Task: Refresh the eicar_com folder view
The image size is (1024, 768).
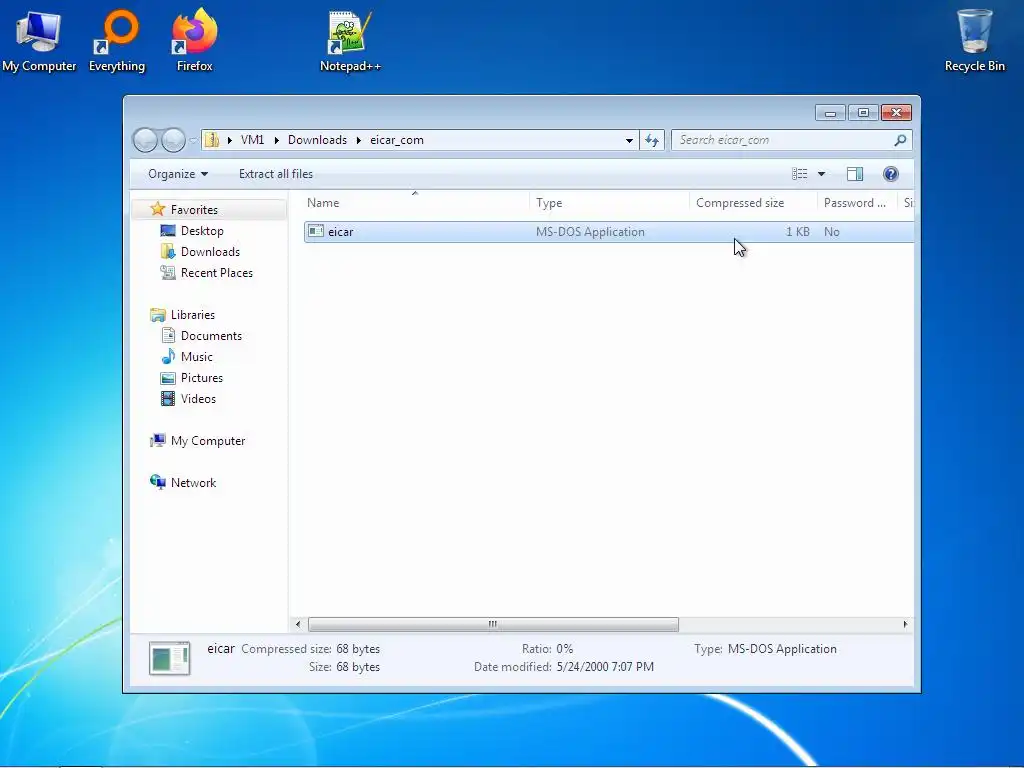Action: coord(652,140)
